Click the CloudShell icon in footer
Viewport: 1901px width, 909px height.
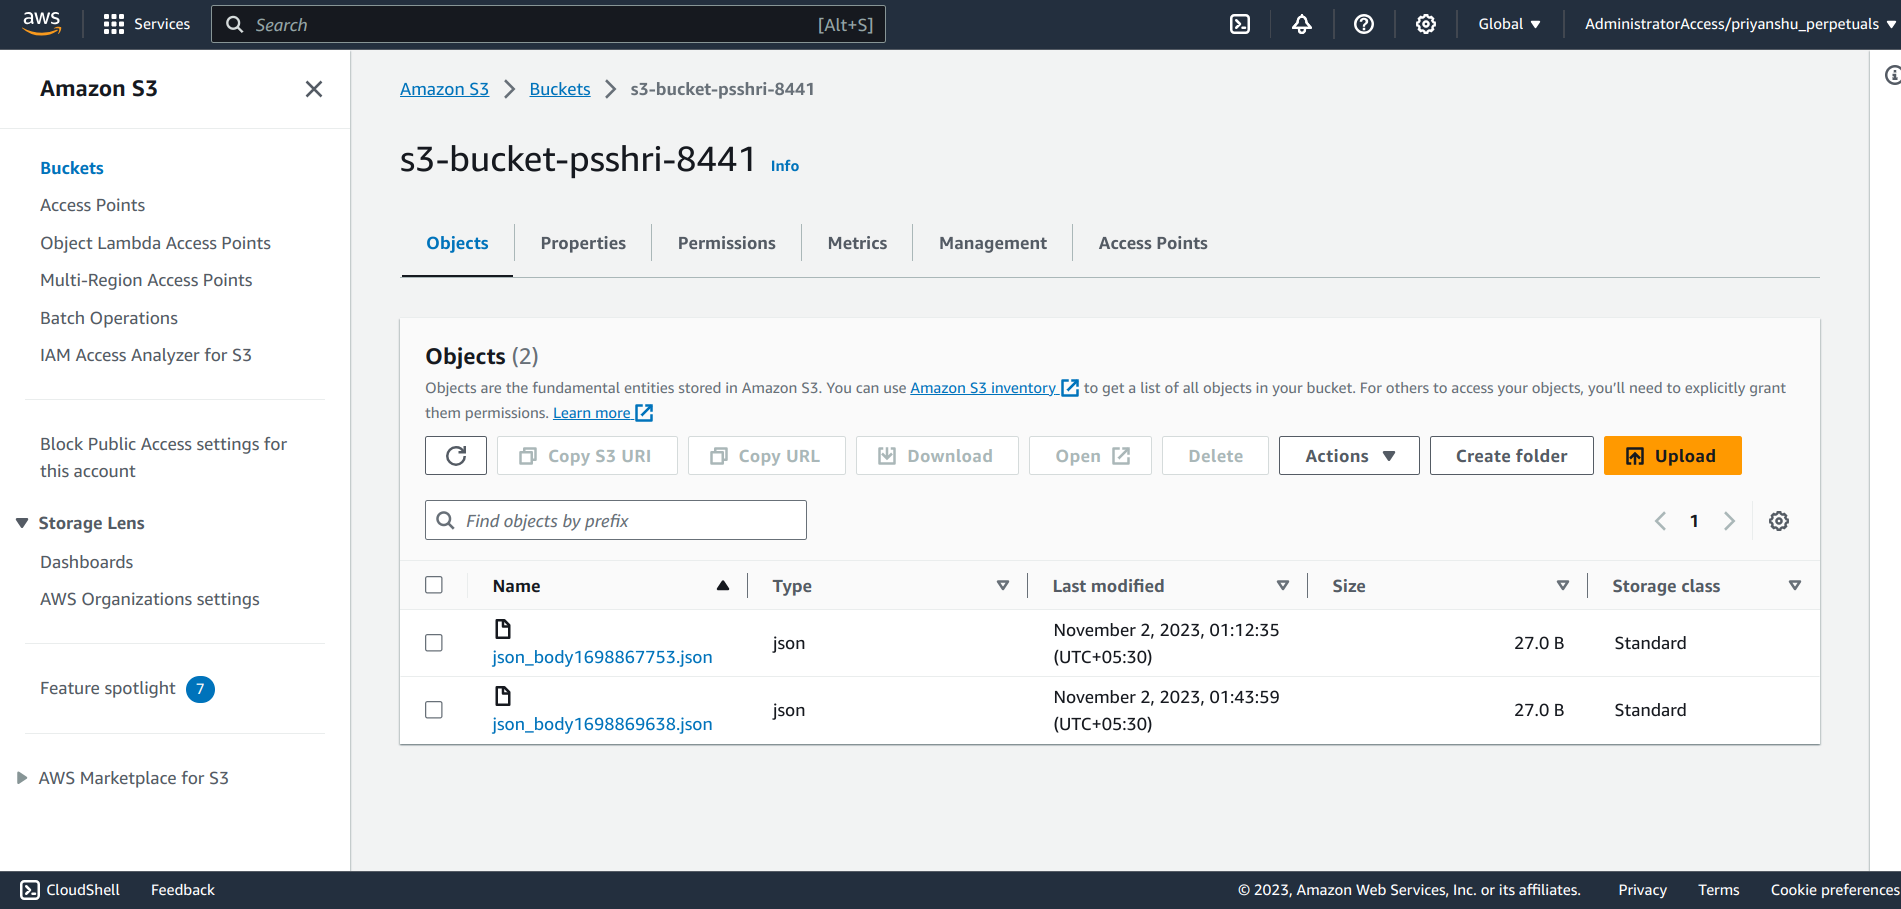tap(30, 890)
